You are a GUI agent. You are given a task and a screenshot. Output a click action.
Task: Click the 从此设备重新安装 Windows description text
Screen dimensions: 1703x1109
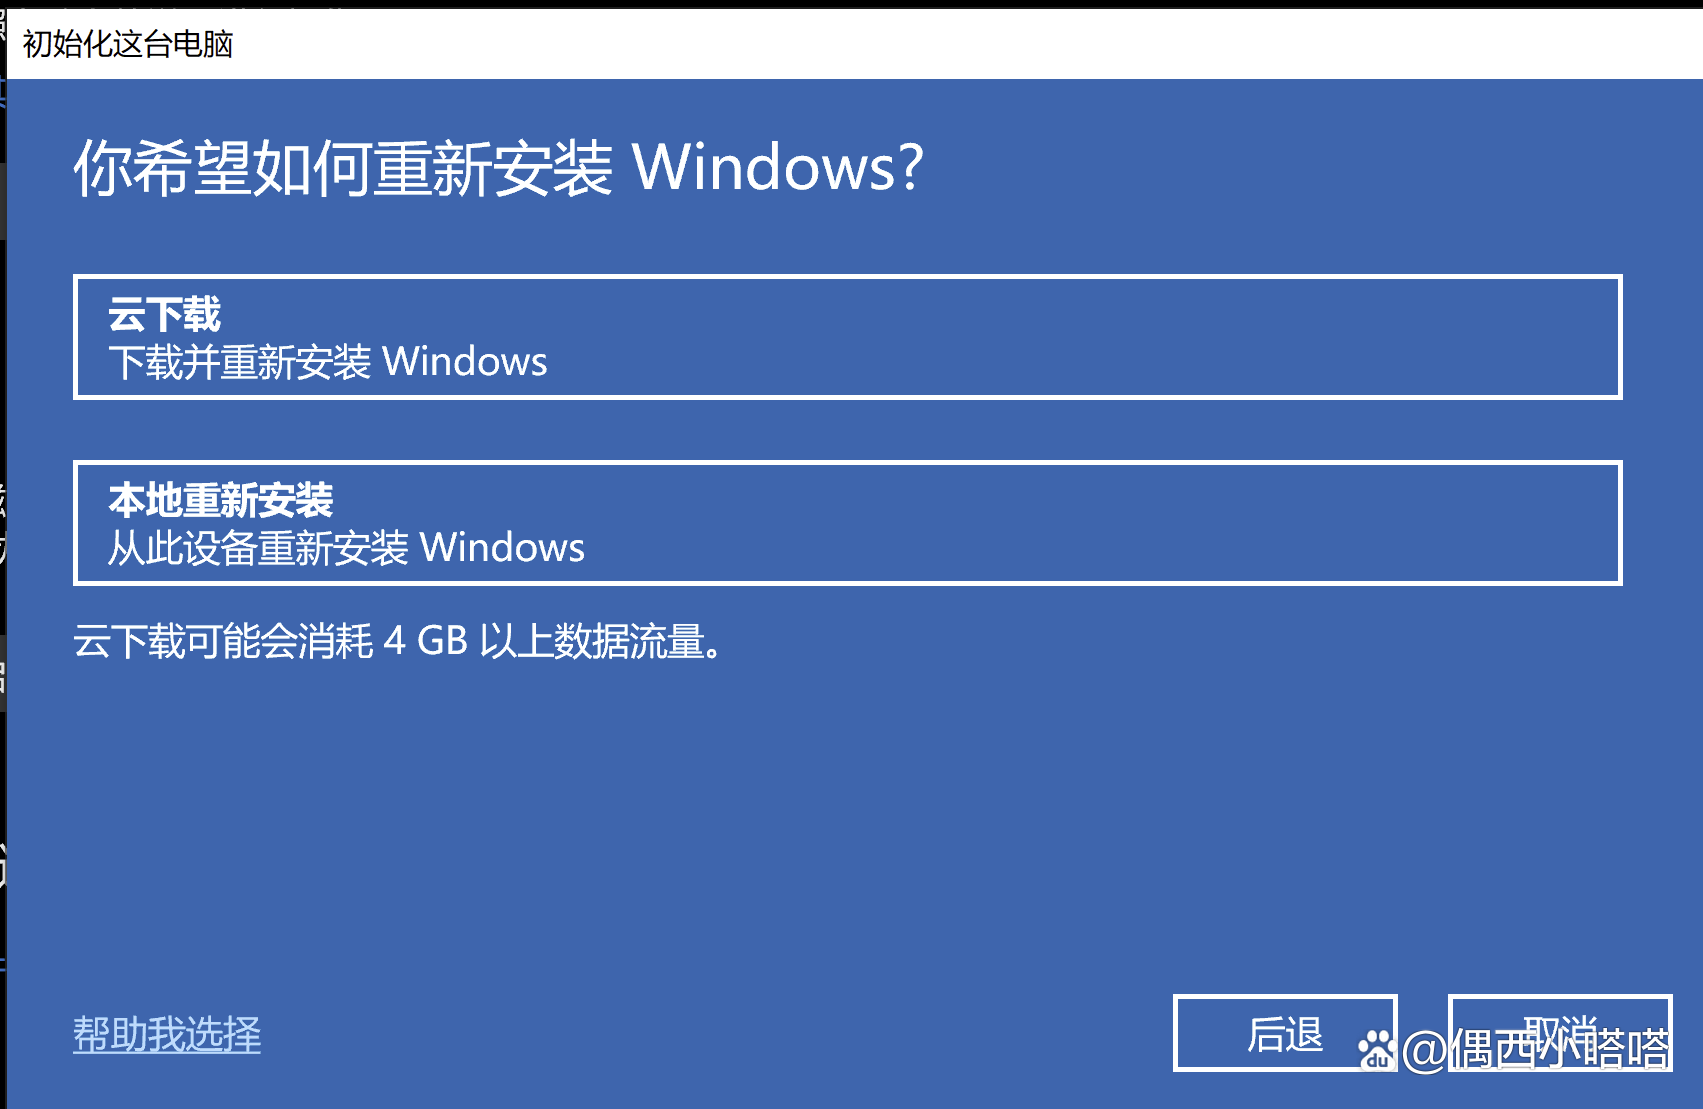[x=346, y=548]
